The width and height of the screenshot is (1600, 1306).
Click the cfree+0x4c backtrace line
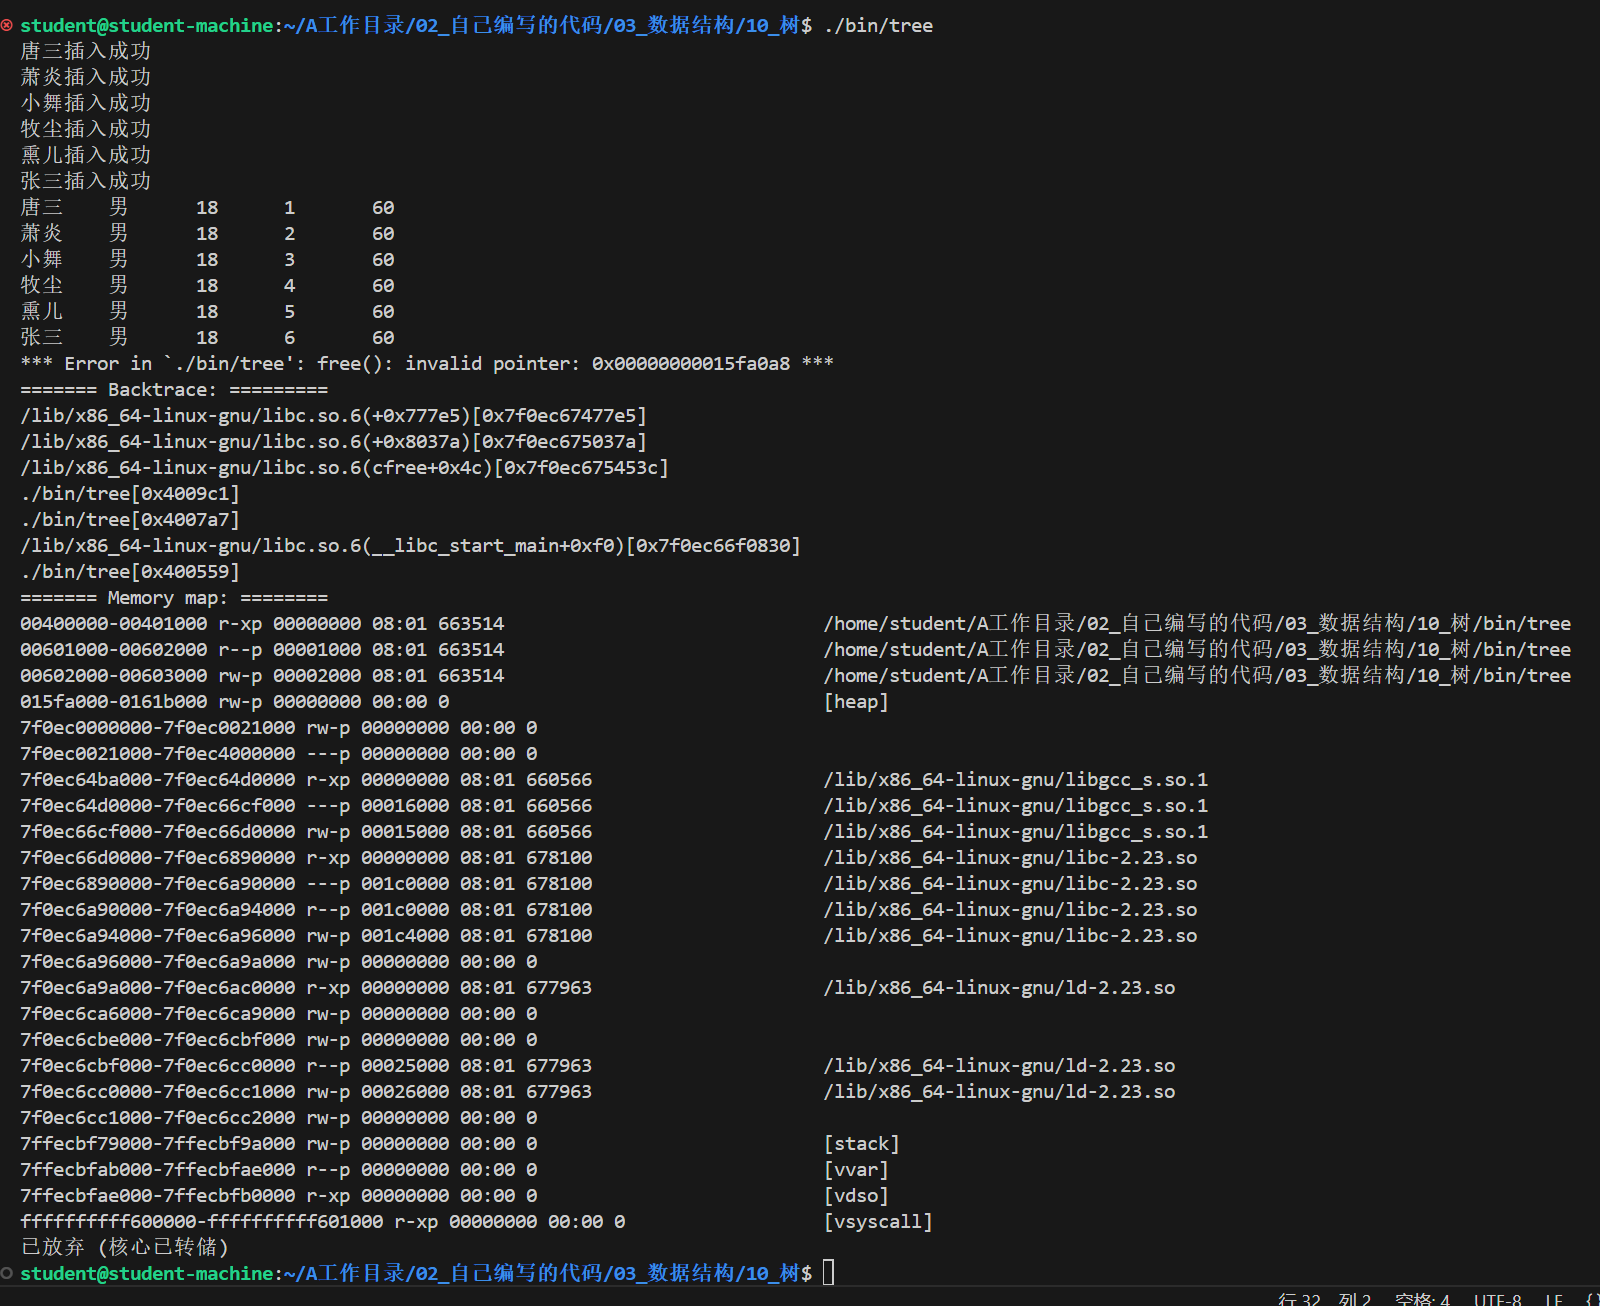tap(345, 467)
